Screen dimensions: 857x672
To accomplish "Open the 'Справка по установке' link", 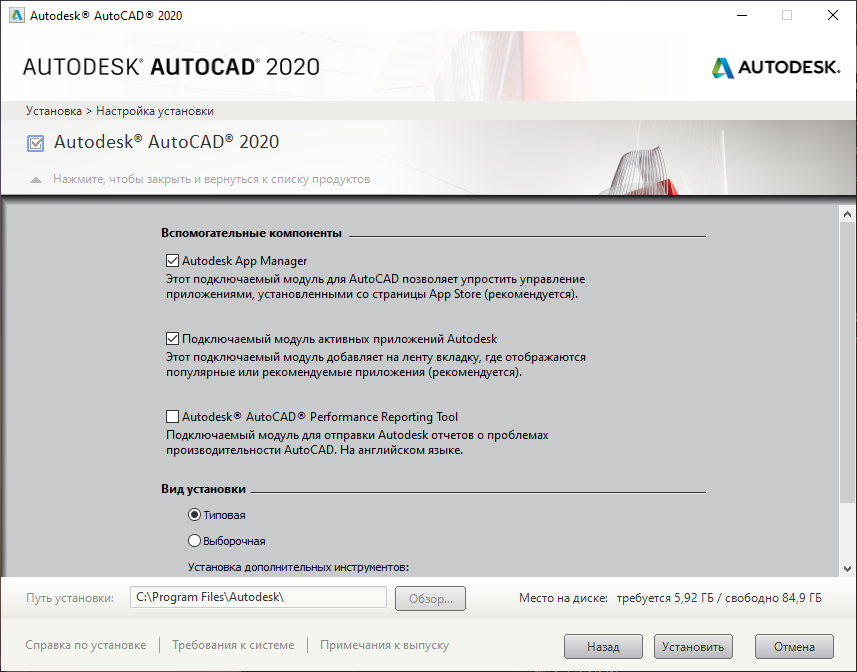I will pyautogui.click(x=86, y=645).
